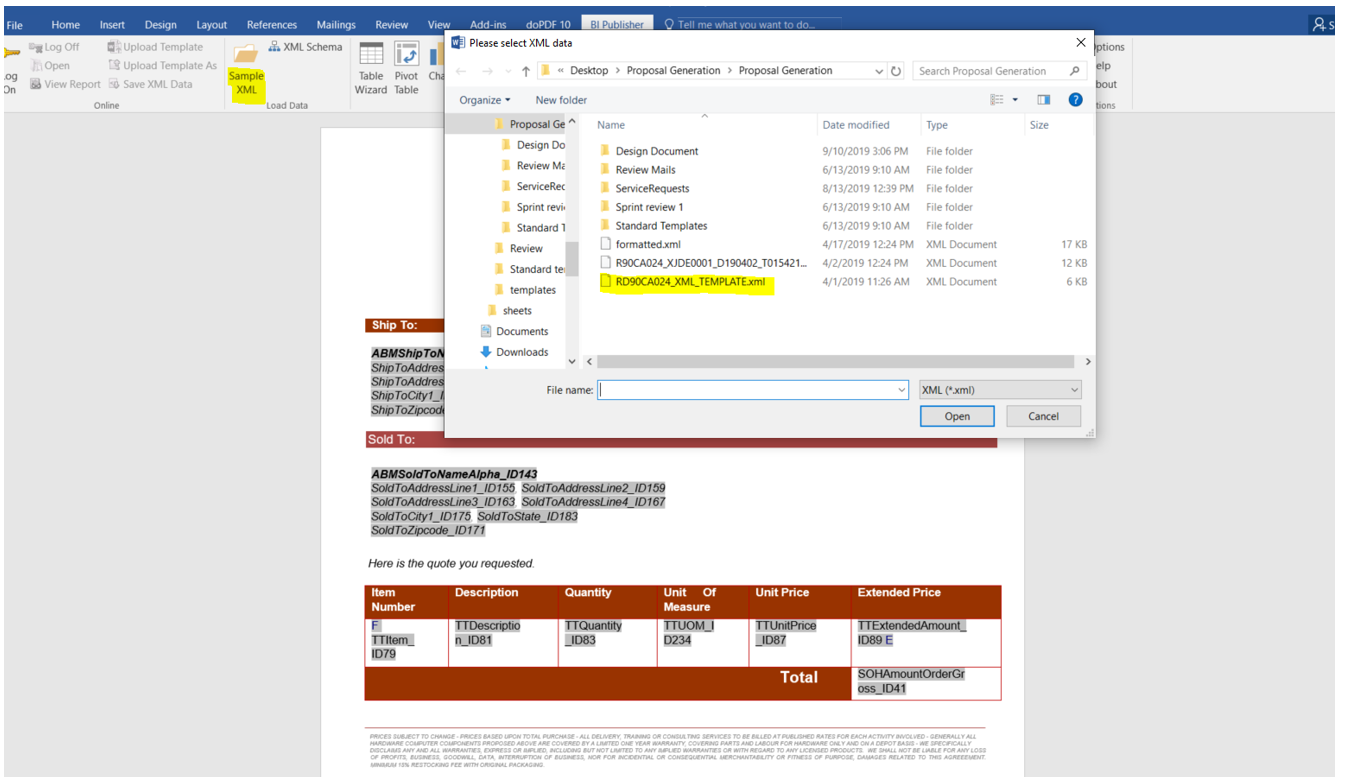Open the File name history dropdown arrow
The width and height of the screenshot is (1346, 777).
click(x=901, y=390)
